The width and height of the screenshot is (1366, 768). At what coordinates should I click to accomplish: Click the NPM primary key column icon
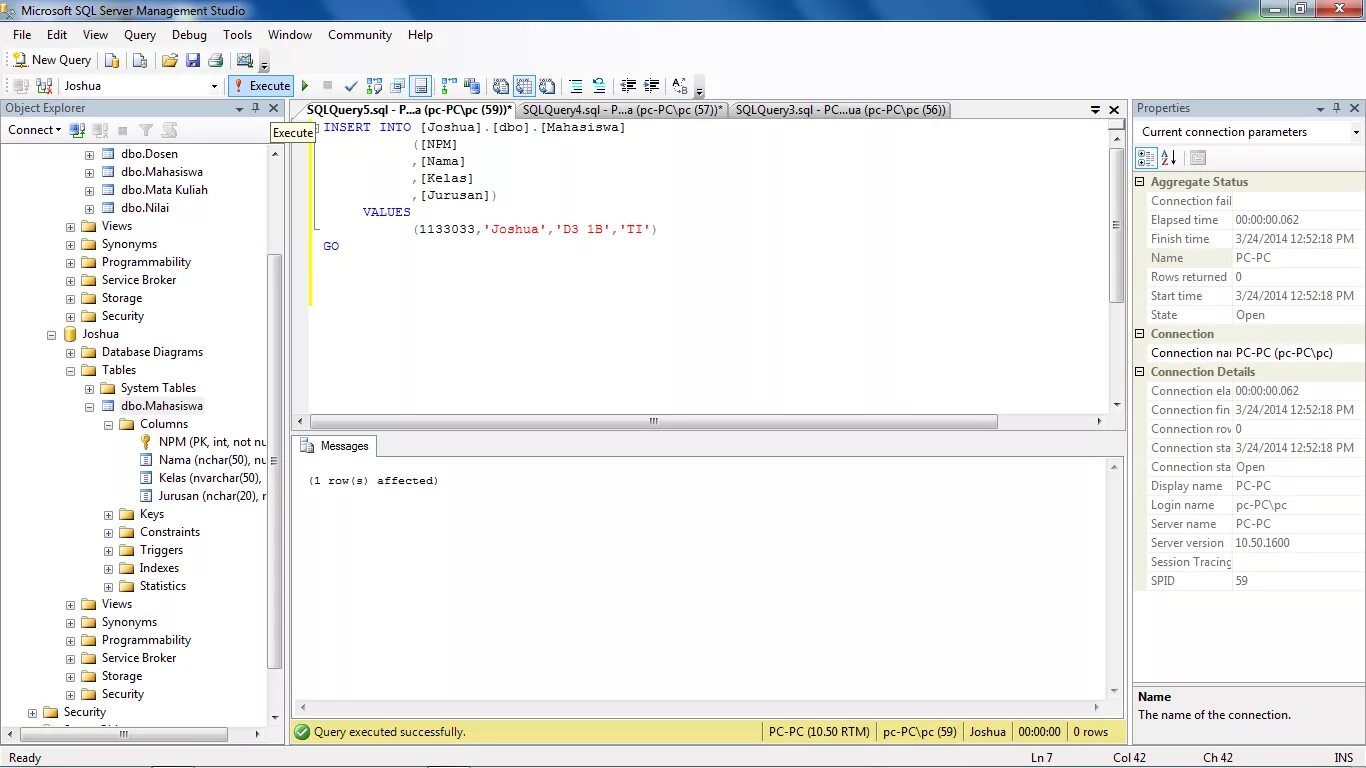tap(146, 442)
